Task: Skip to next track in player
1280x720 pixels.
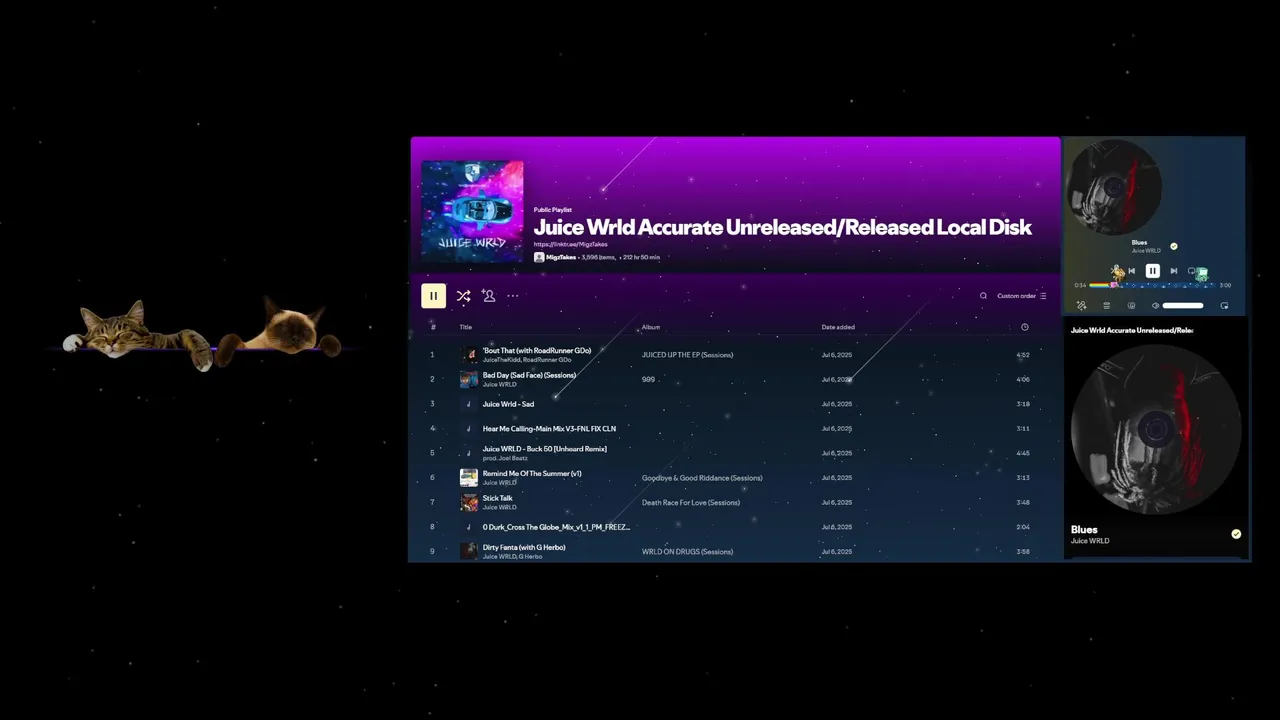Action: point(1174,271)
